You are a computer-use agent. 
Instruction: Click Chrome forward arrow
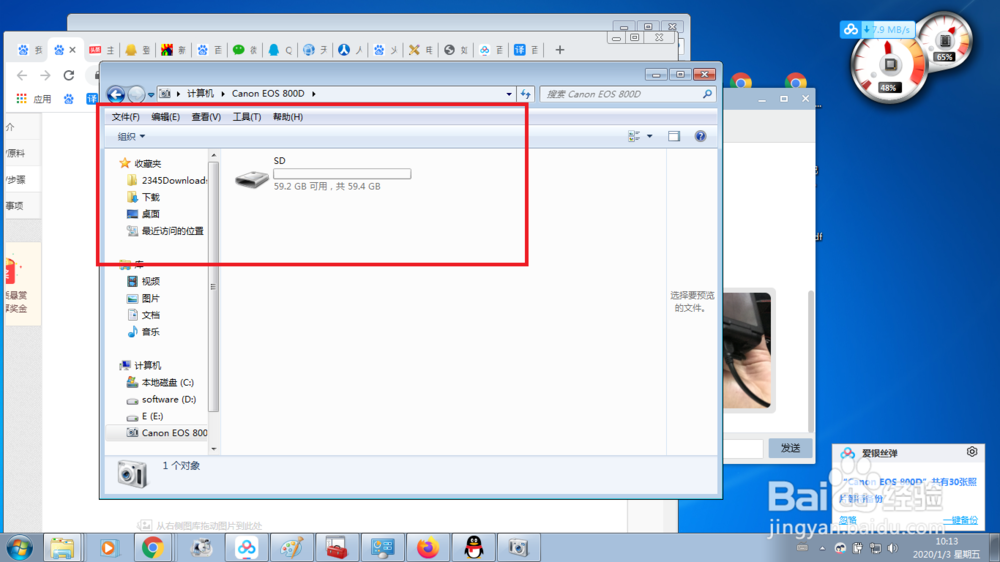45,75
